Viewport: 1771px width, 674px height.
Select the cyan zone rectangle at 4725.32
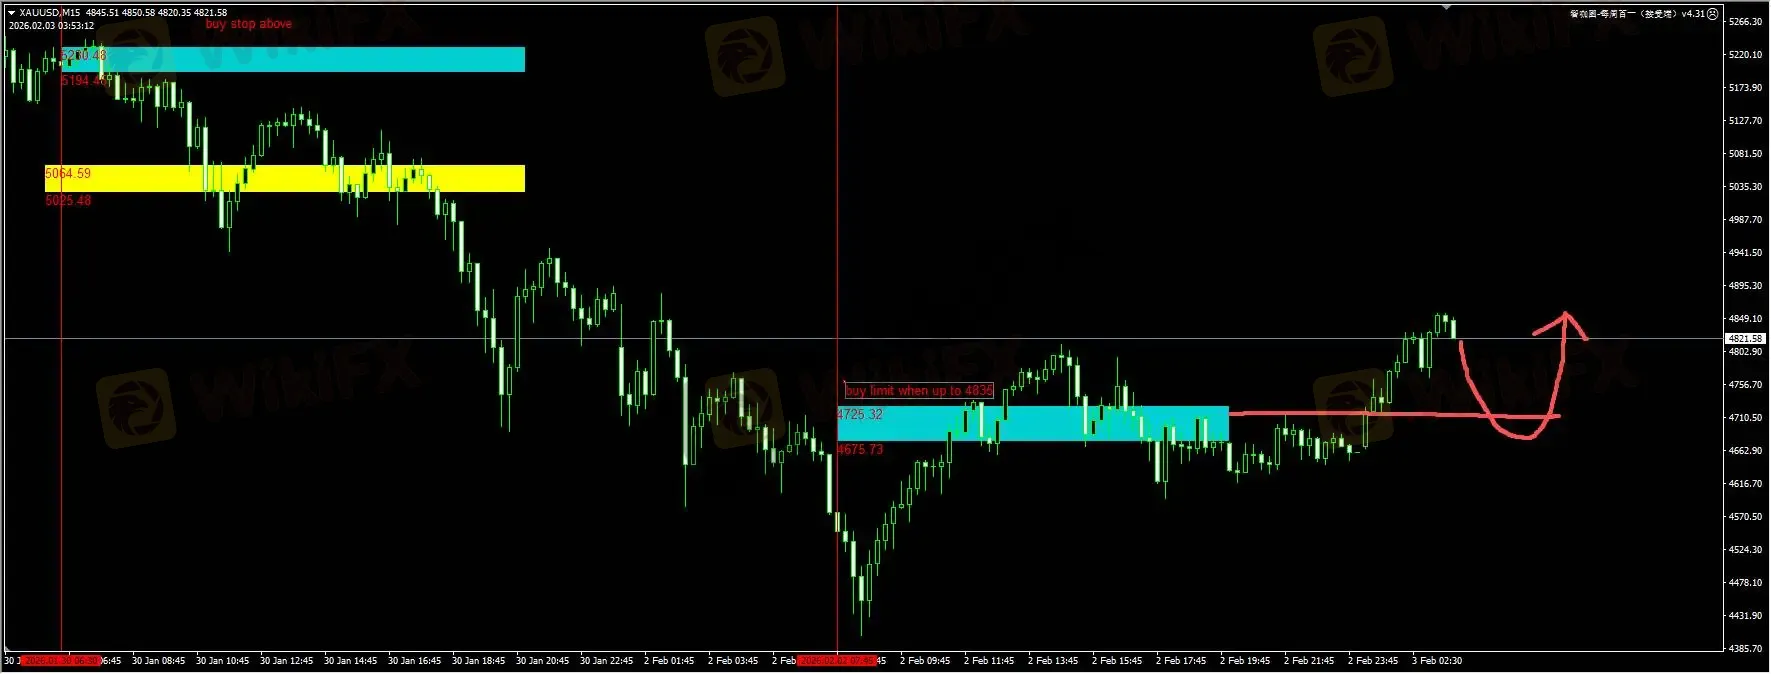point(1033,423)
